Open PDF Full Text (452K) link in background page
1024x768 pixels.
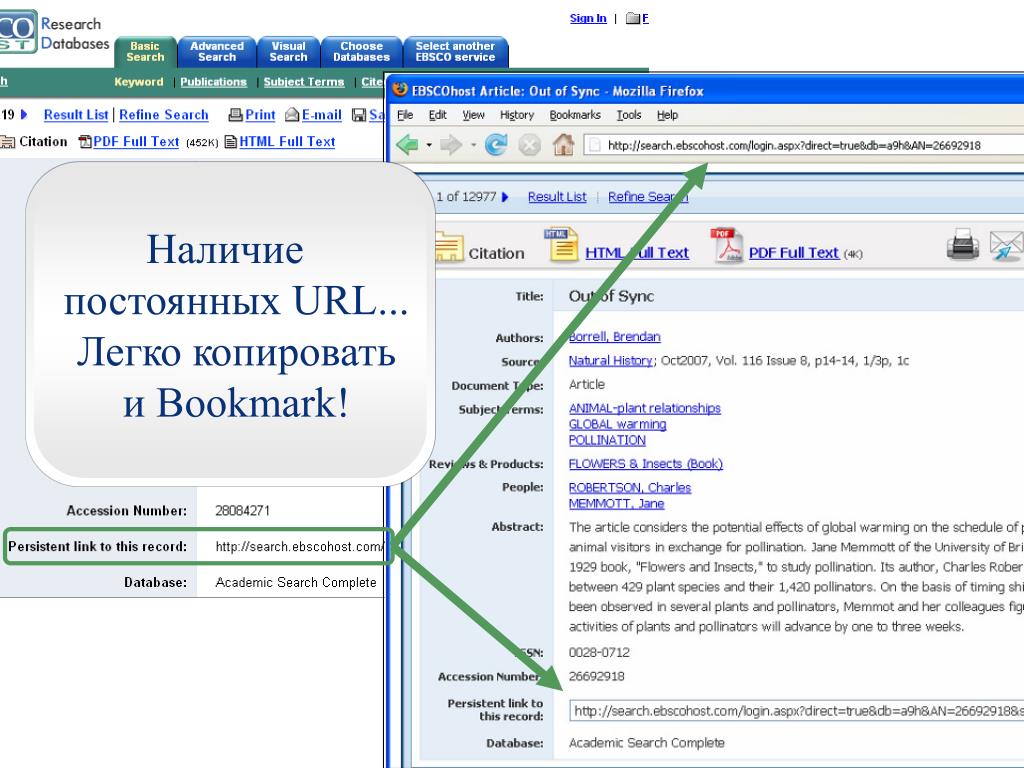tap(136, 142)
